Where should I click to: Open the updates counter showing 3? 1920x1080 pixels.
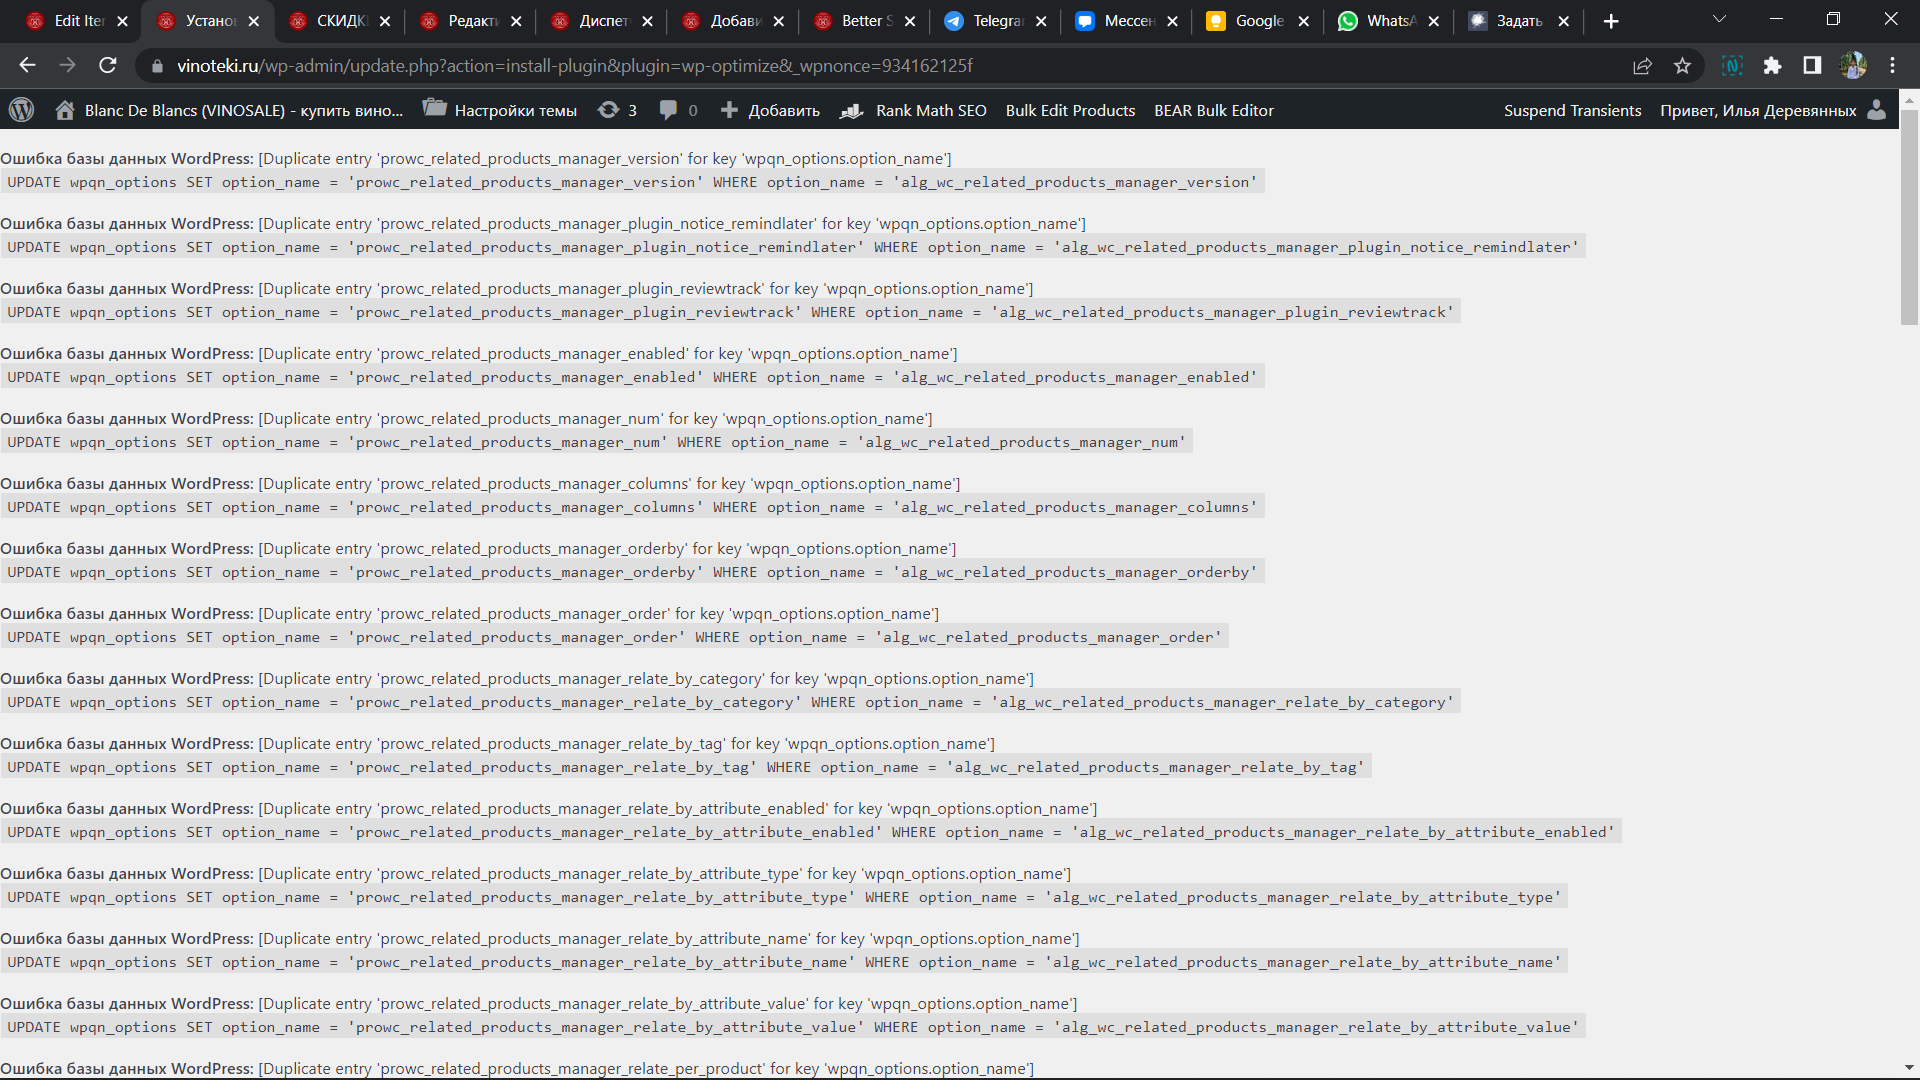click(x=617, y=110)
